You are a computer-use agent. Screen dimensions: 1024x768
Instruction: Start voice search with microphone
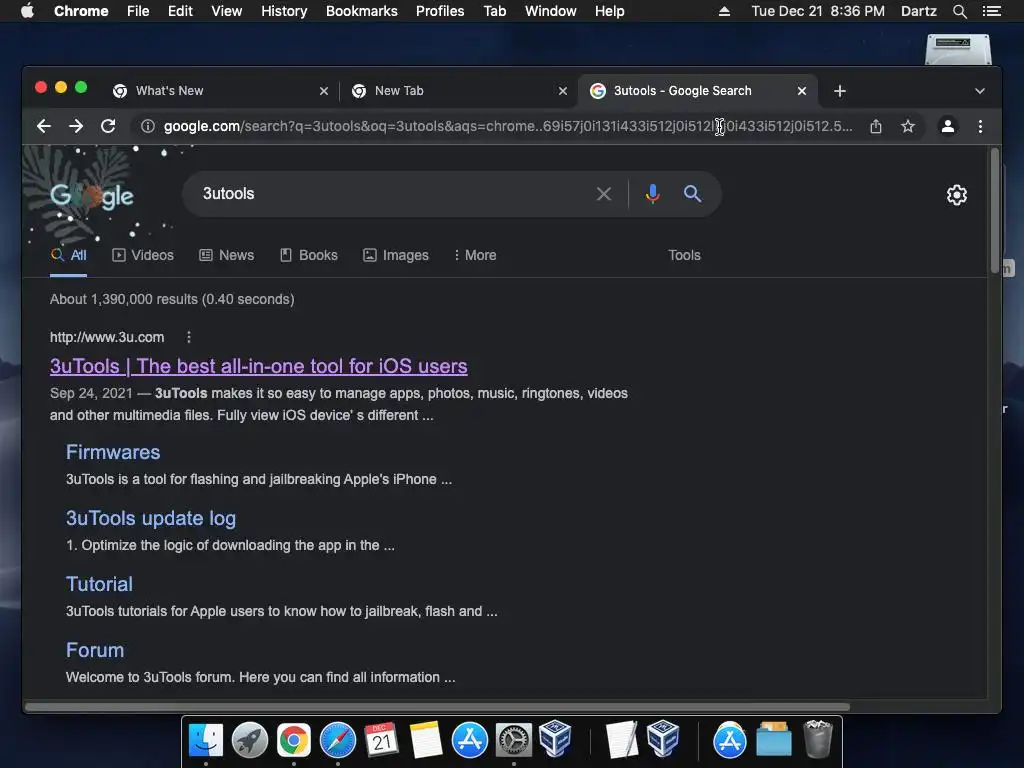point(652,194)
